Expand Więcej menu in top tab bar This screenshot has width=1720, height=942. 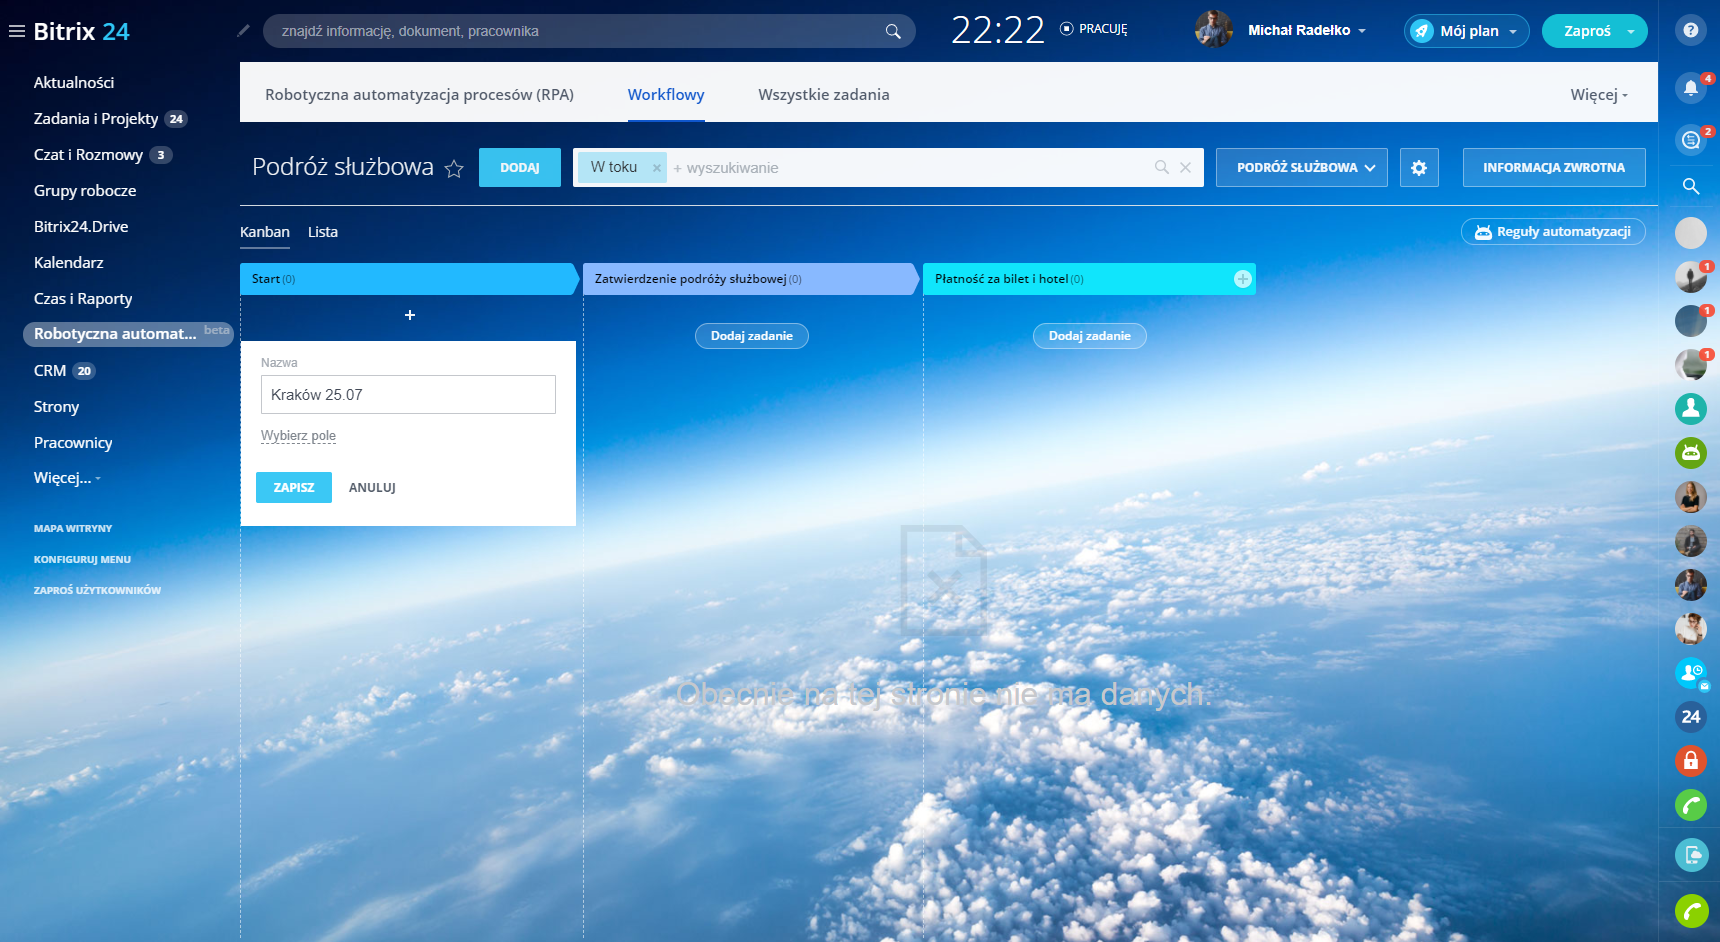click(x=1598, y=95)
